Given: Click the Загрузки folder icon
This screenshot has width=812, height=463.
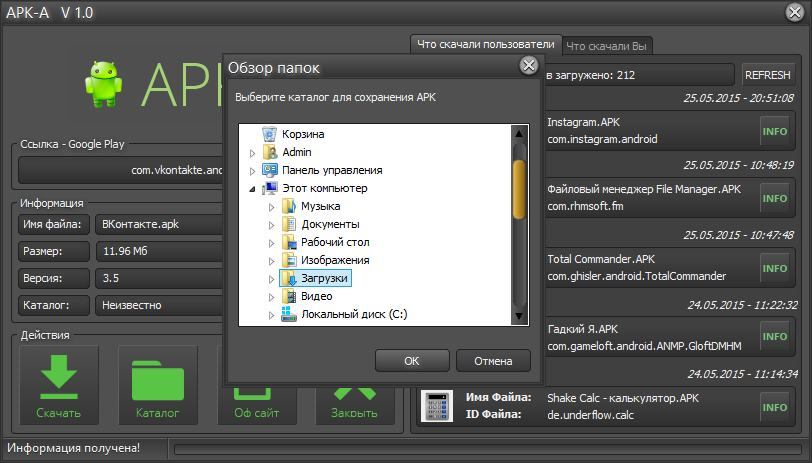Looking at the screenshot, I should pyautogui.click(x=288, y=278).
